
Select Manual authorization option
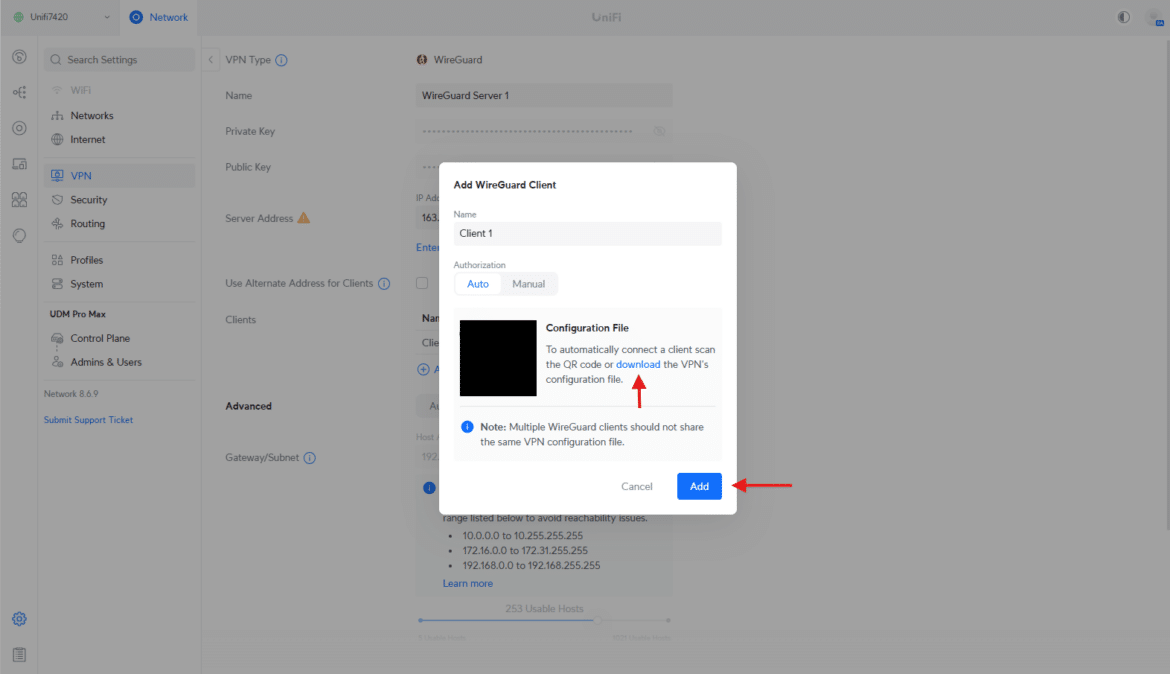[x=528, y=284]
